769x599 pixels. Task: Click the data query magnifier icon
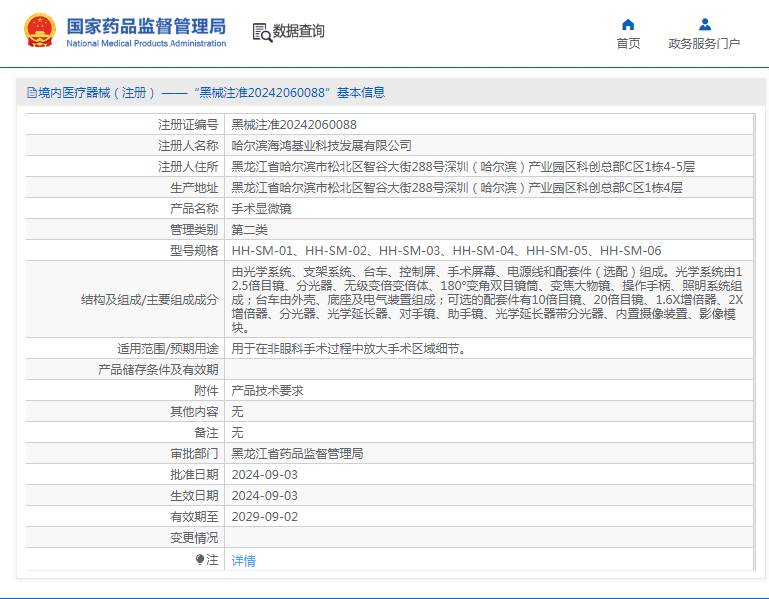(261, 32)
